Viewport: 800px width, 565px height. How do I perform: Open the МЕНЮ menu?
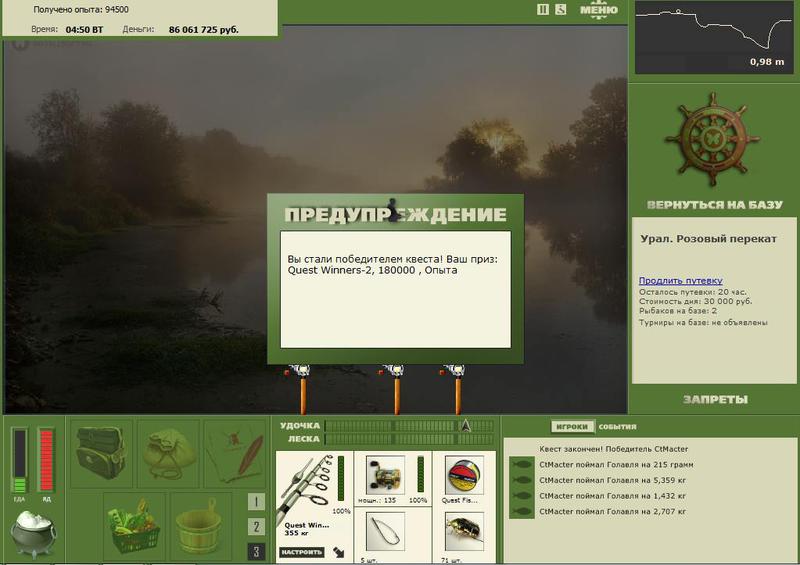[598, 10]
